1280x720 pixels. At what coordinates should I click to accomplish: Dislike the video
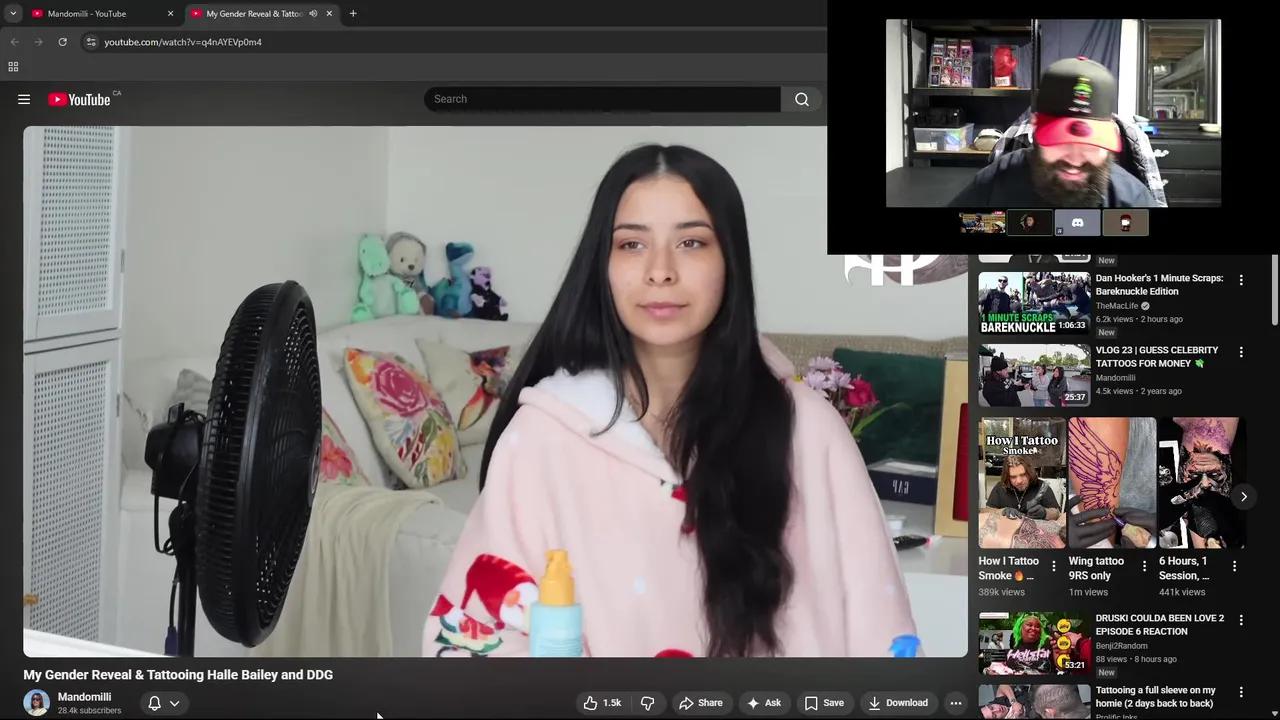(647, 703)
